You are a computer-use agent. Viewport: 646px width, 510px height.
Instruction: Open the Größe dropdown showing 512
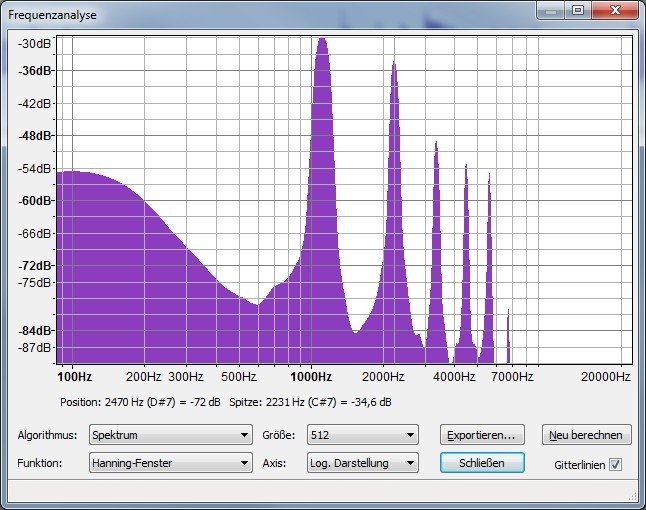click(362, 435)
